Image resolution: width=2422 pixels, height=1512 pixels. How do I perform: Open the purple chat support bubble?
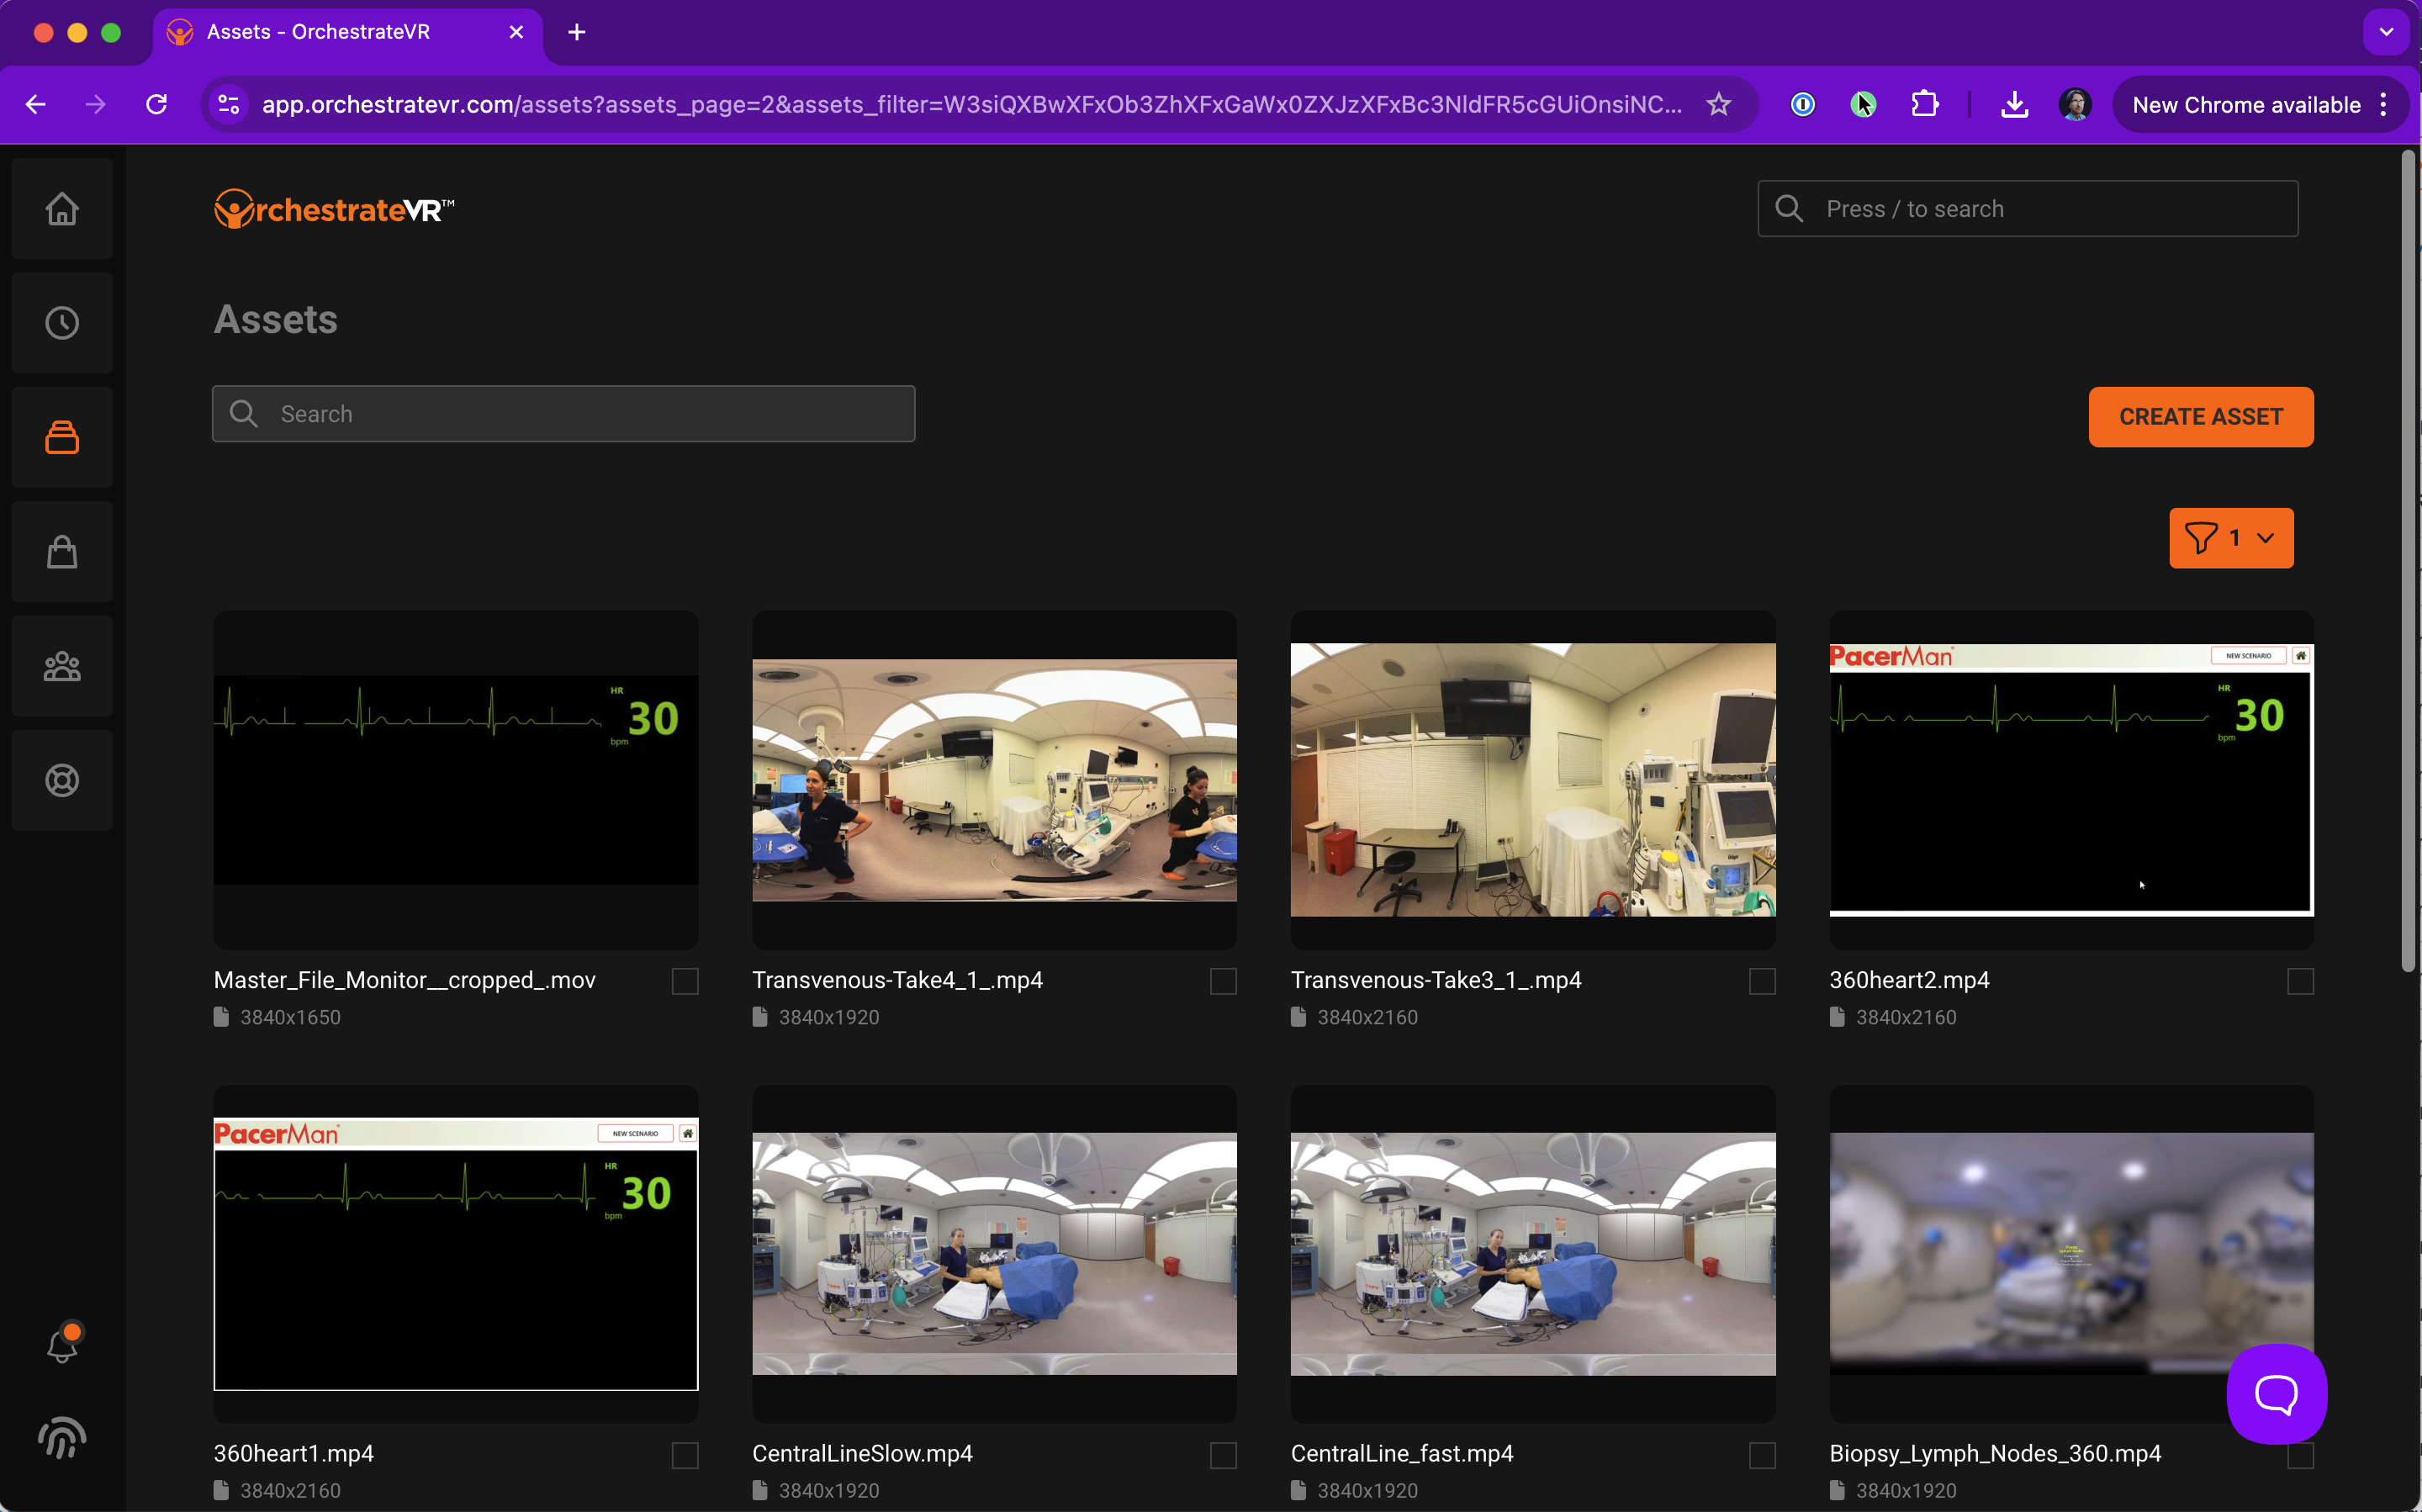click(x=2276, y=1393)
